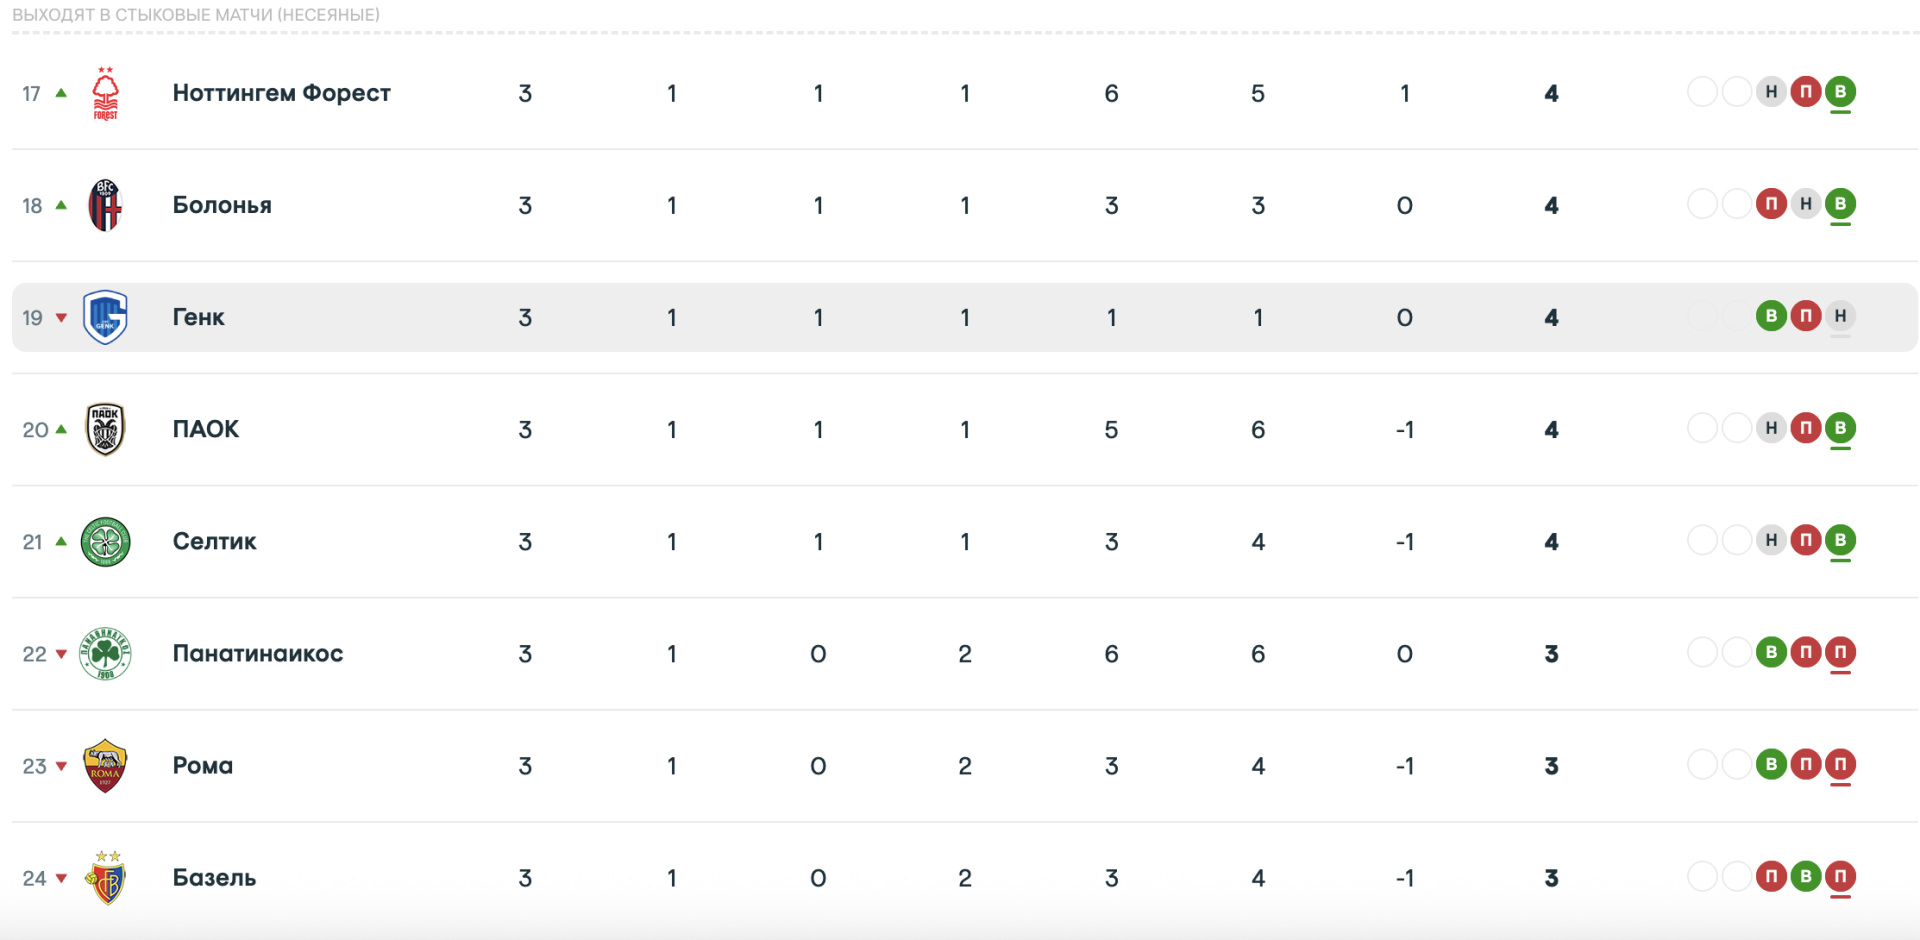1920x940 pixels.
Task: Open the Болонья team link
Action: [222, 205]
